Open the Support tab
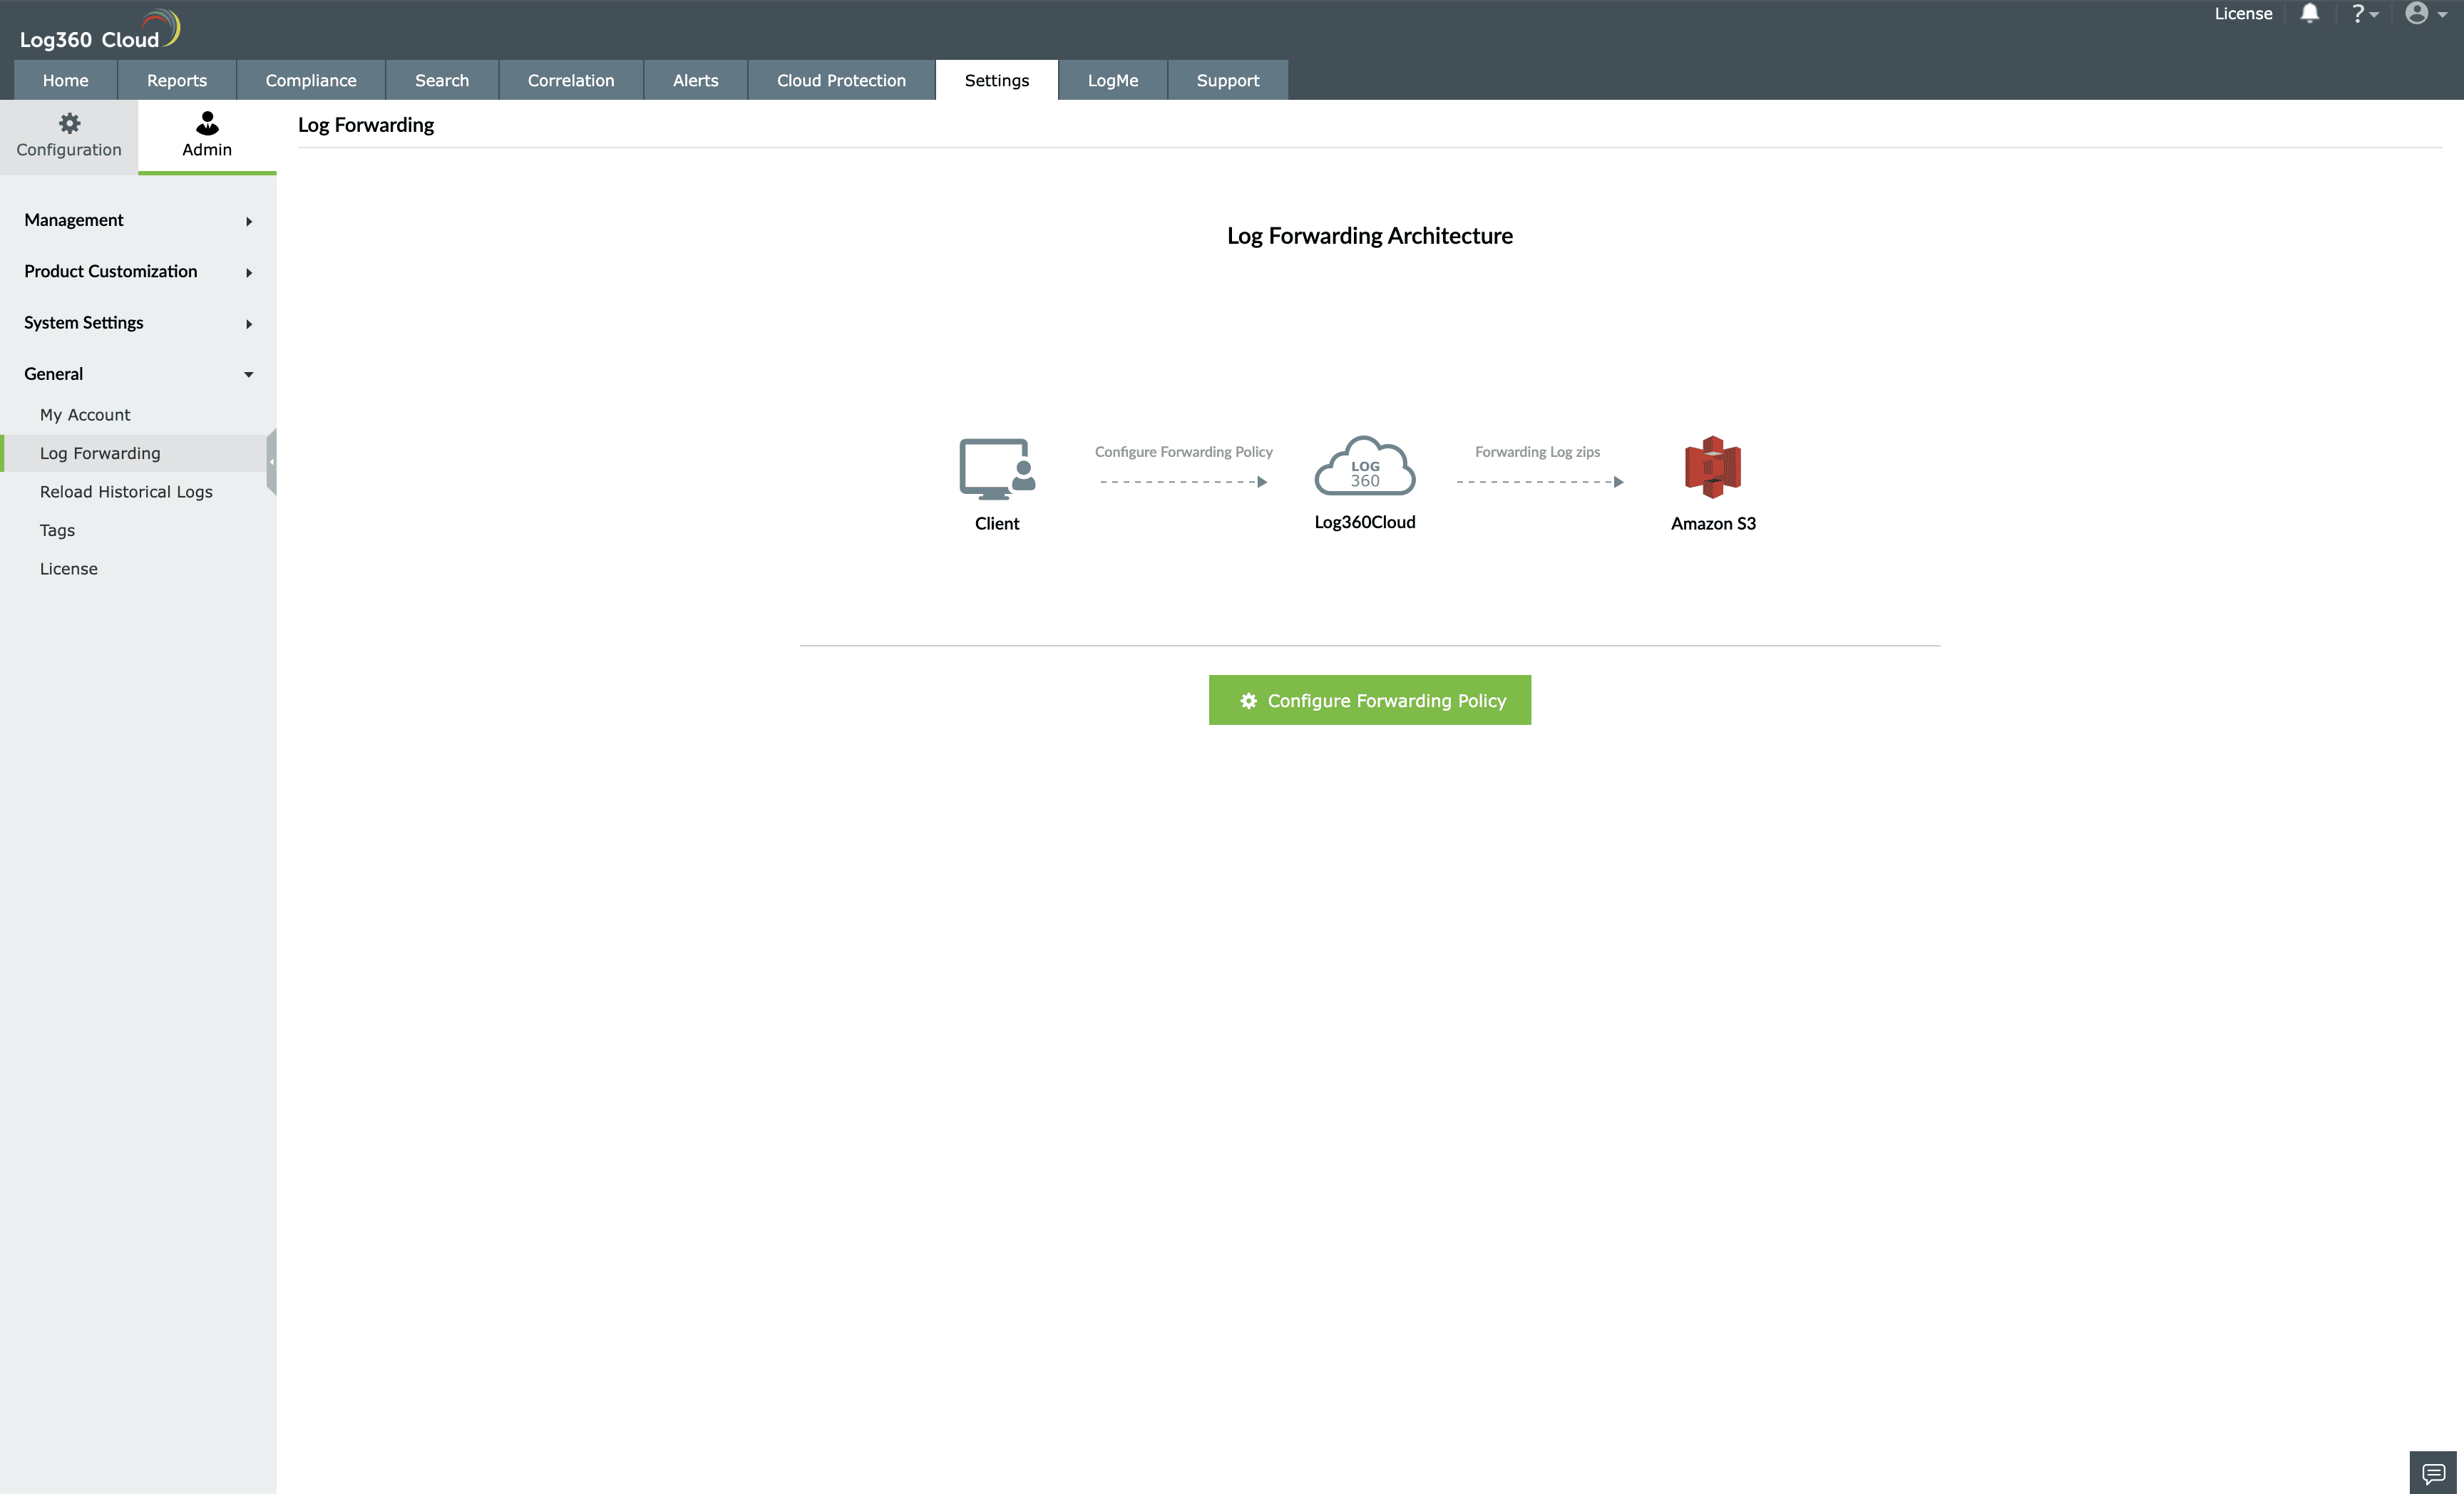Screen dimensions: 2464x1494 (1228, 80)
